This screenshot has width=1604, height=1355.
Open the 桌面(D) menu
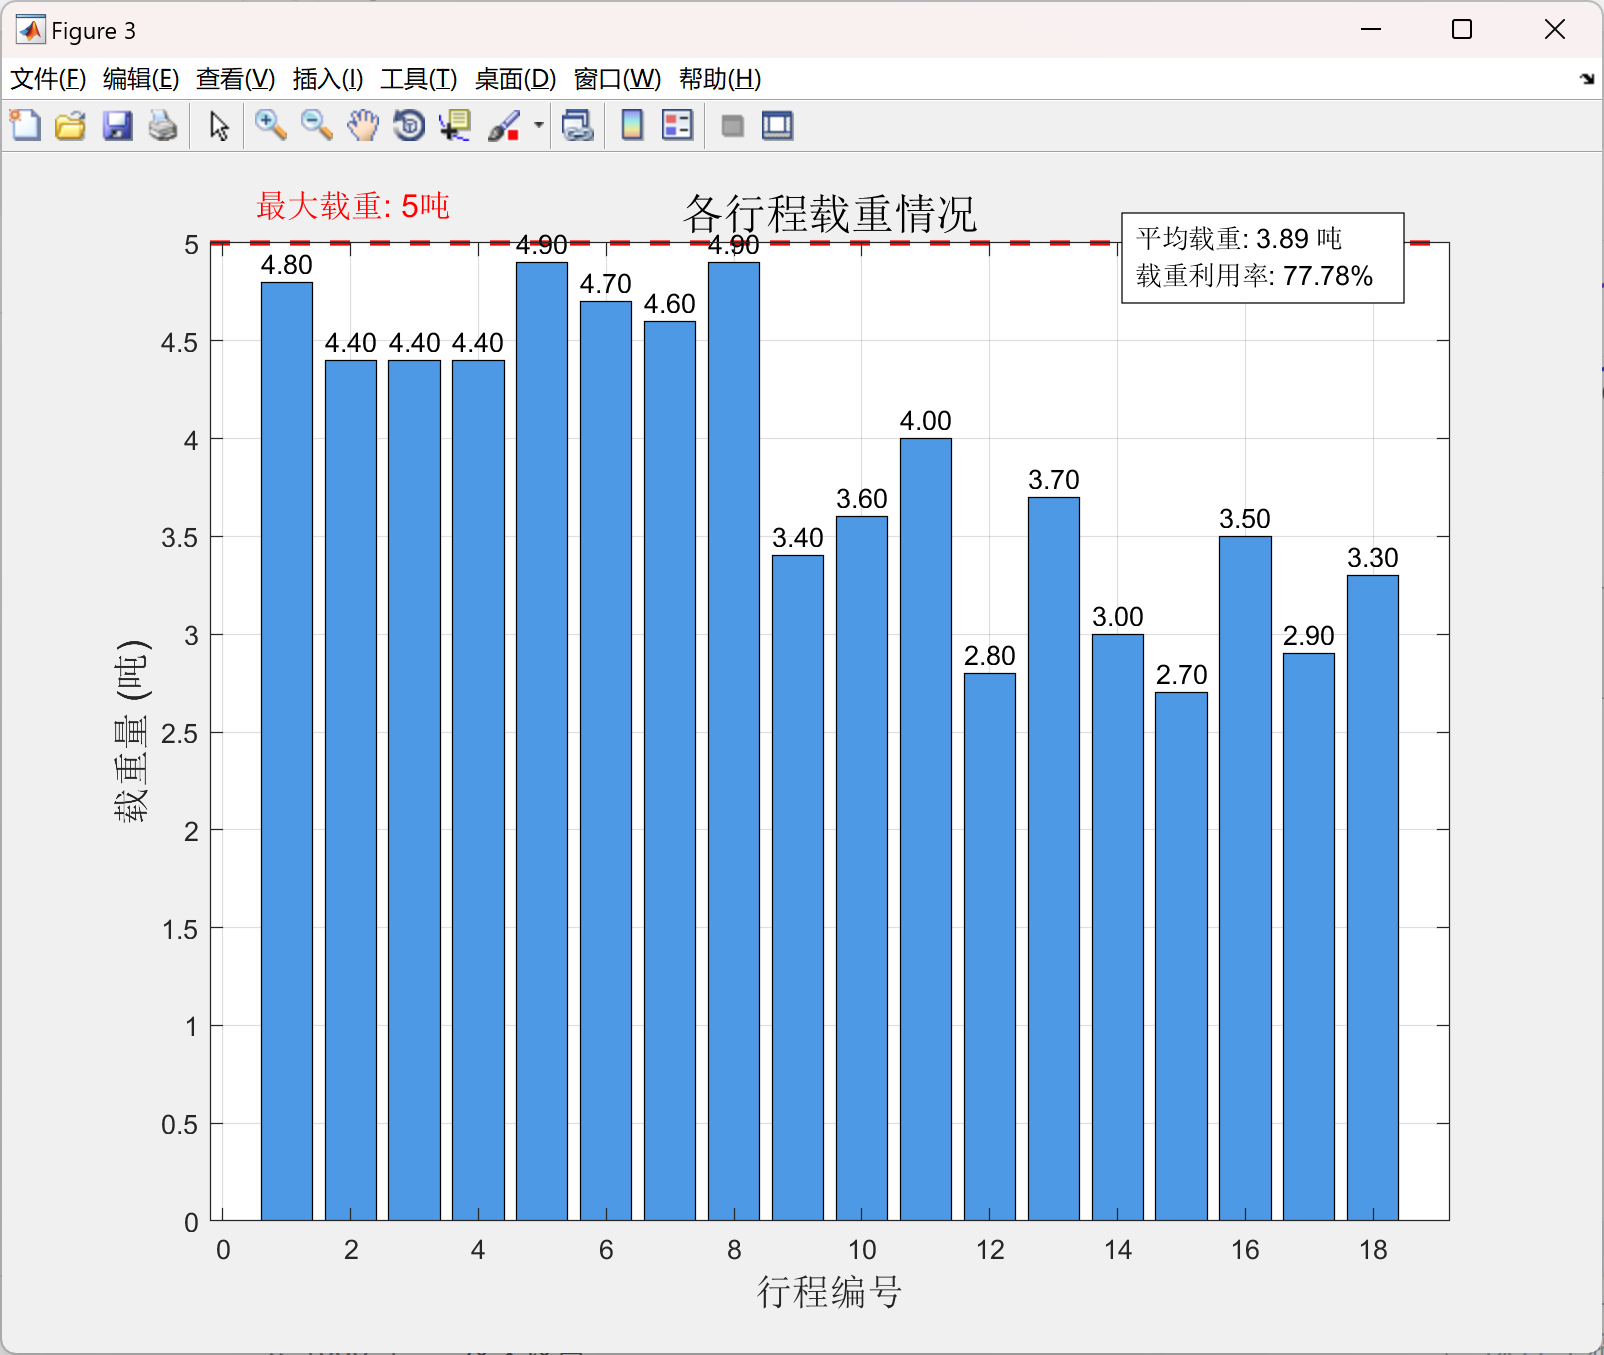pos(516,79)
